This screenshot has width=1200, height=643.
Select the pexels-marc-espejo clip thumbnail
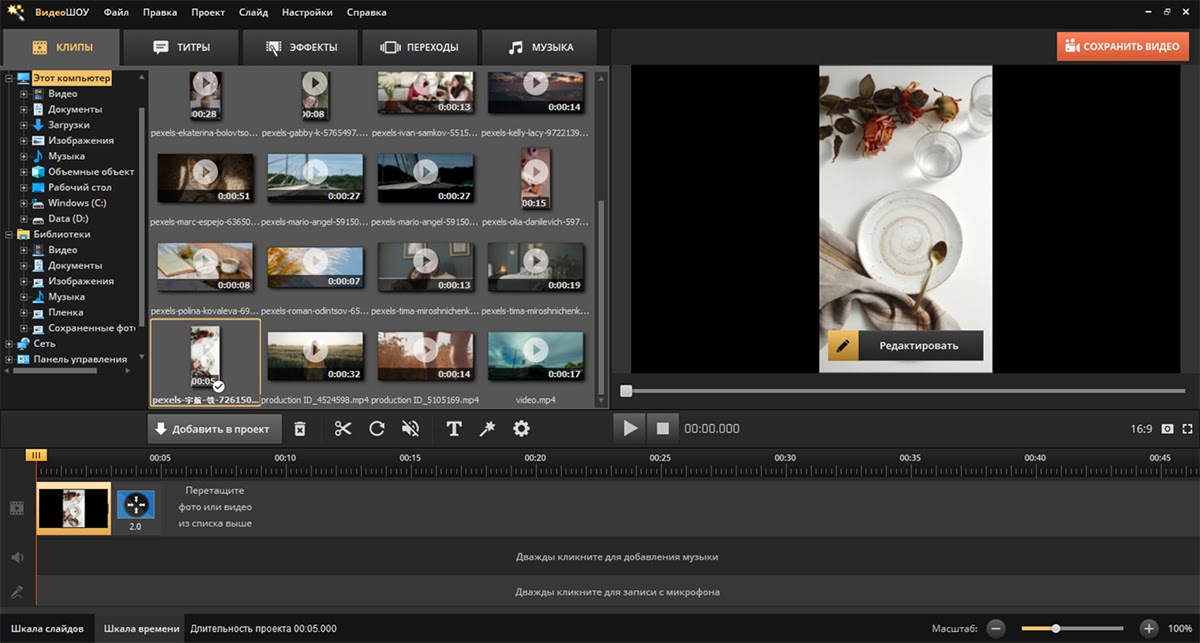(205, 179)
